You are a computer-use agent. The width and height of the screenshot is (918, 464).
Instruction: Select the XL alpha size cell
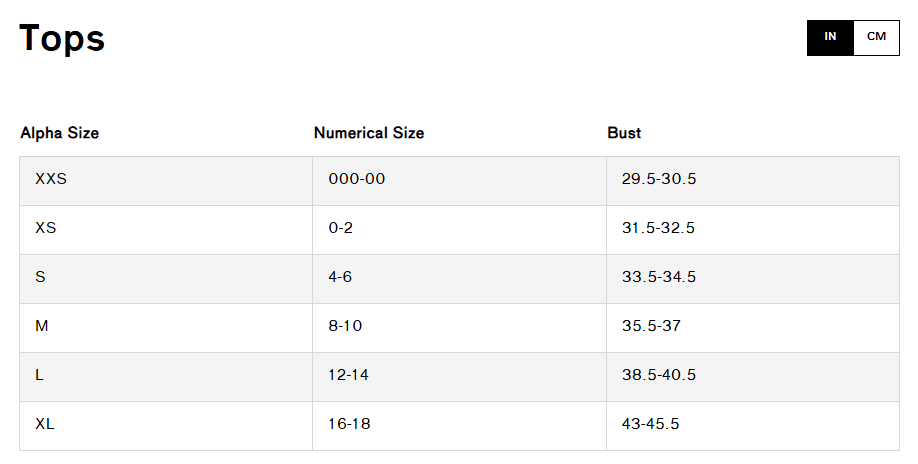point(166,426)
